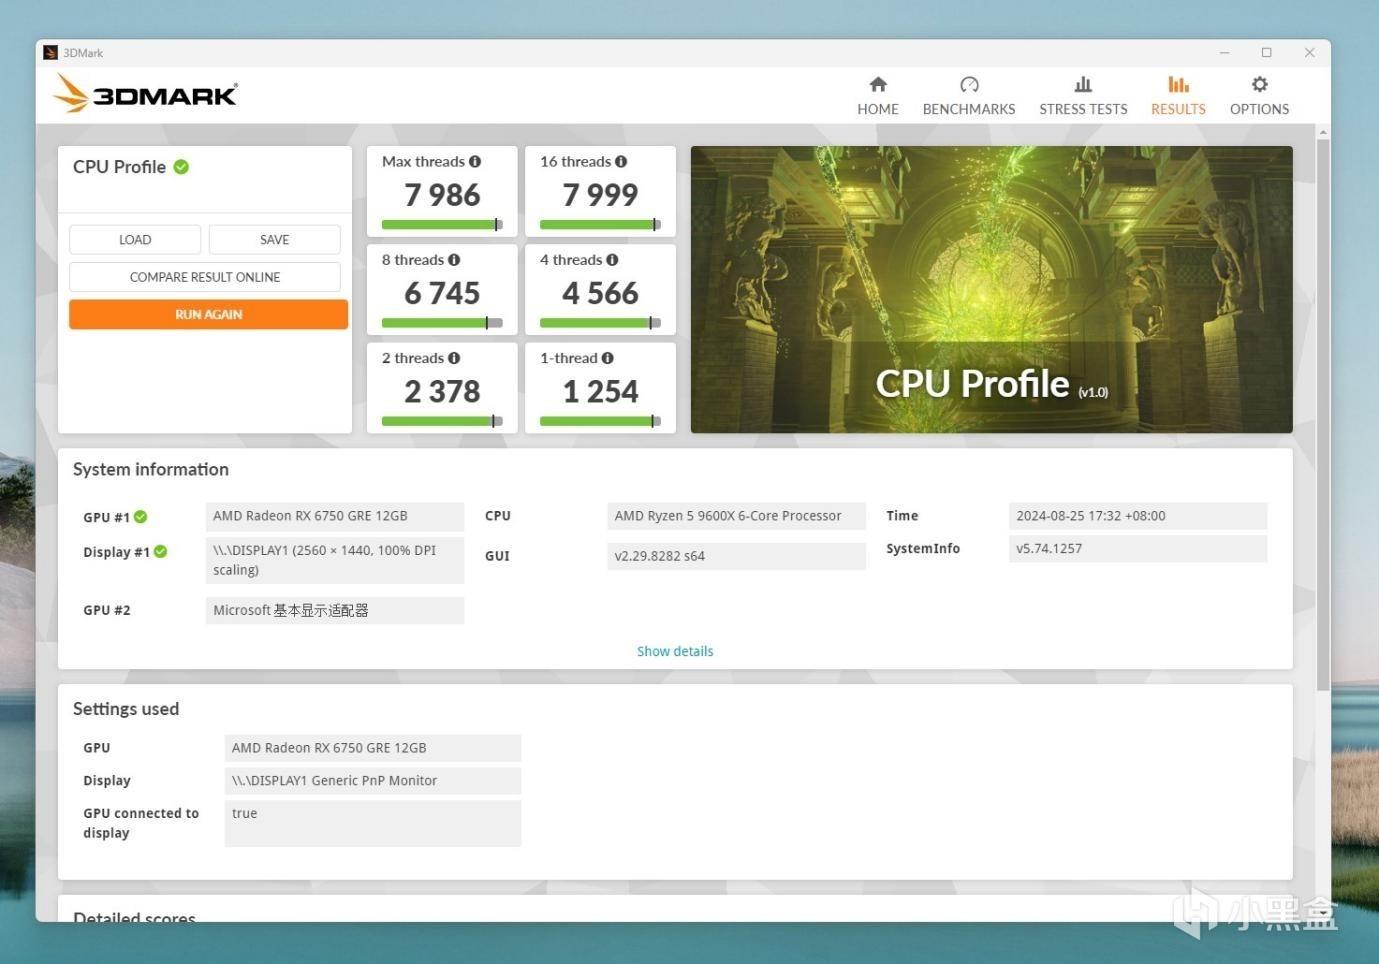Expand system info via Show details
This screenshot has height=964, width=1379.
(675, 651)
